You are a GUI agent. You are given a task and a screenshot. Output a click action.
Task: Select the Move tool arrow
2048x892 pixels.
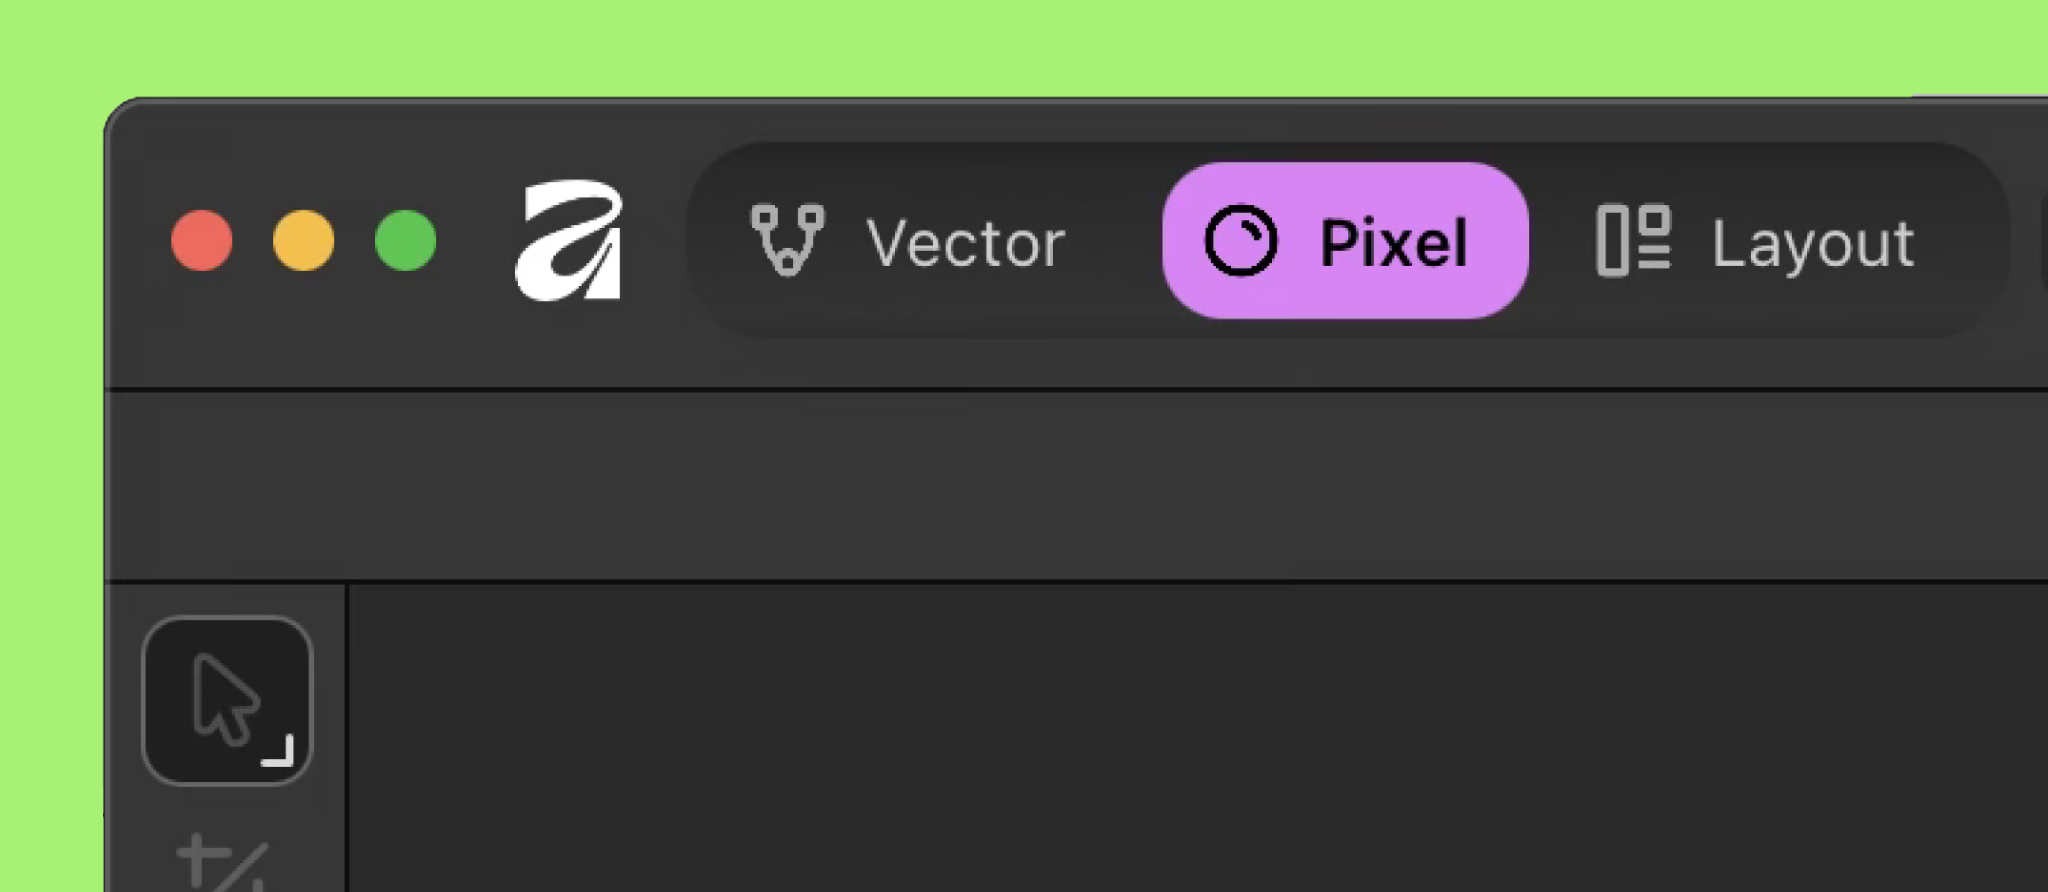[x=224, y=698]
